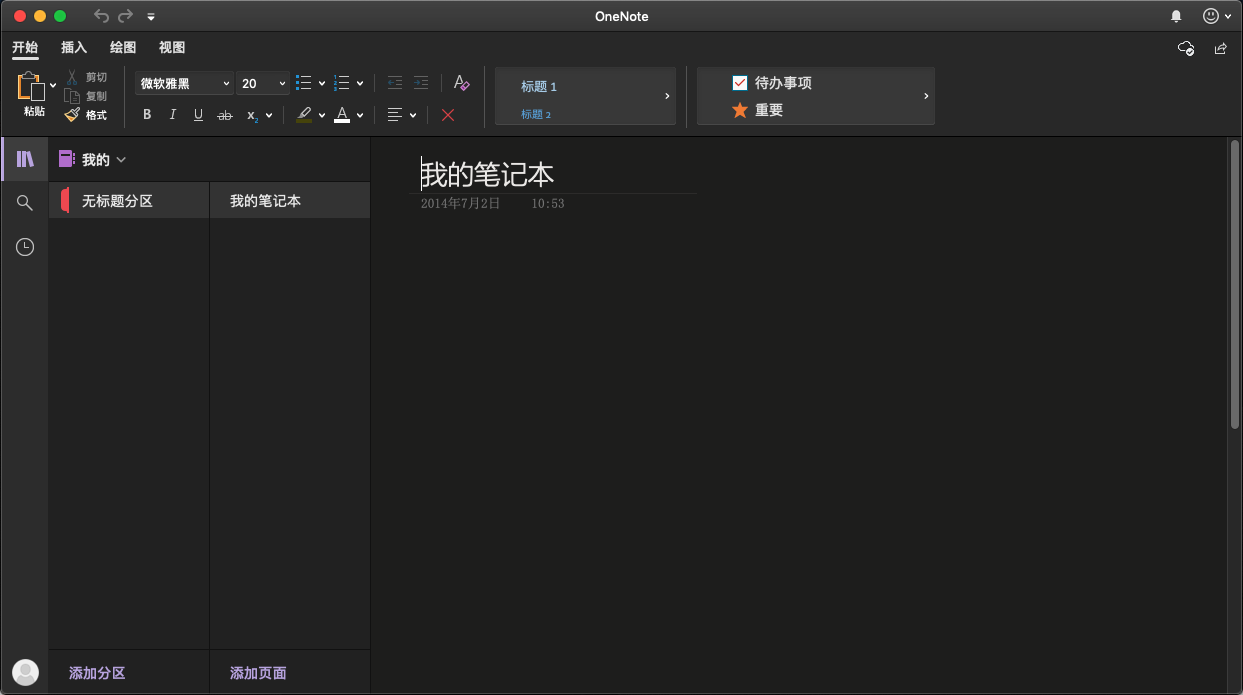This screenshot has height=695, width=1243.
Task: Apply the 重要 star tag
Action: 740,110
